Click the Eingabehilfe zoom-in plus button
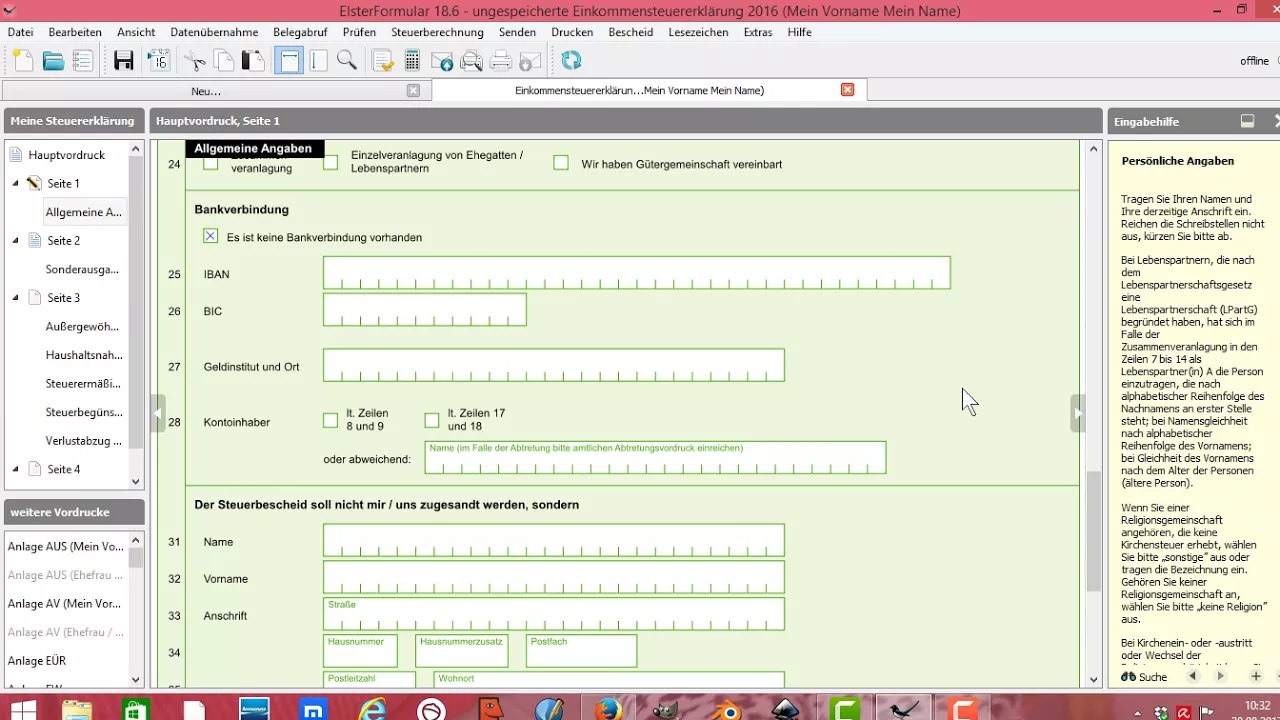 [x=1256, y=677]
